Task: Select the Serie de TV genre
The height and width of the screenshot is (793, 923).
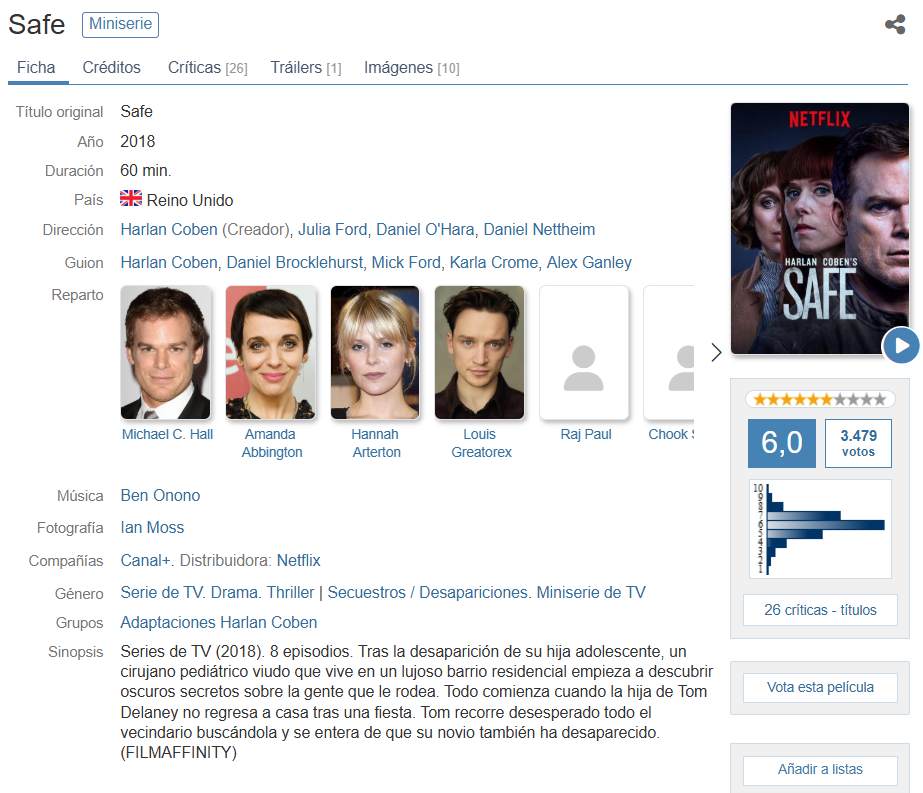Action: (162, 592)
